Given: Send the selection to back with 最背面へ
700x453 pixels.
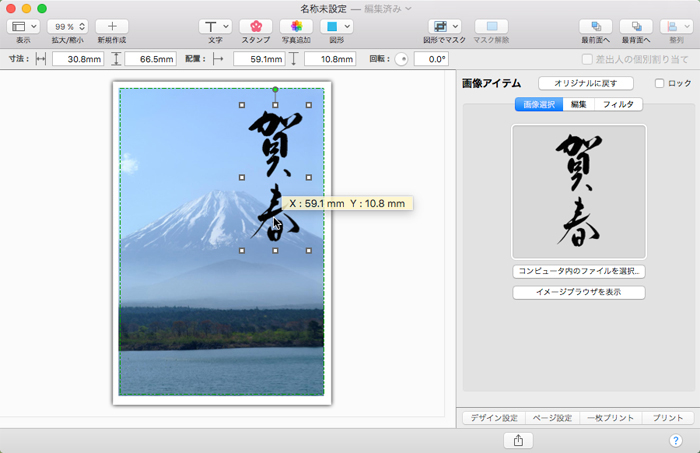Looking at the screenshot, I should click(636, 27).
